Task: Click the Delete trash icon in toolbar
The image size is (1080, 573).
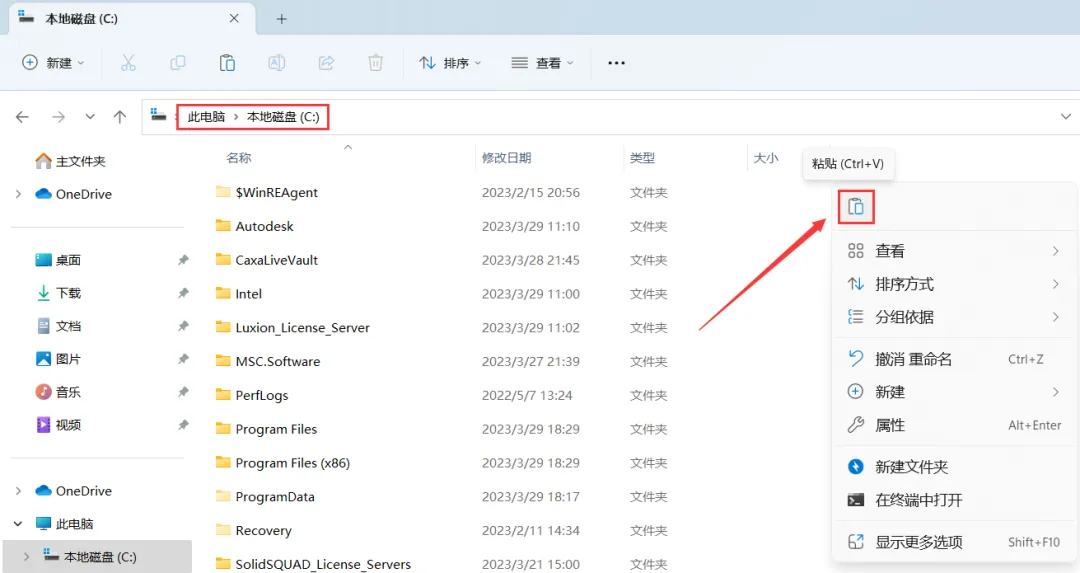Action: coord(375,63)
